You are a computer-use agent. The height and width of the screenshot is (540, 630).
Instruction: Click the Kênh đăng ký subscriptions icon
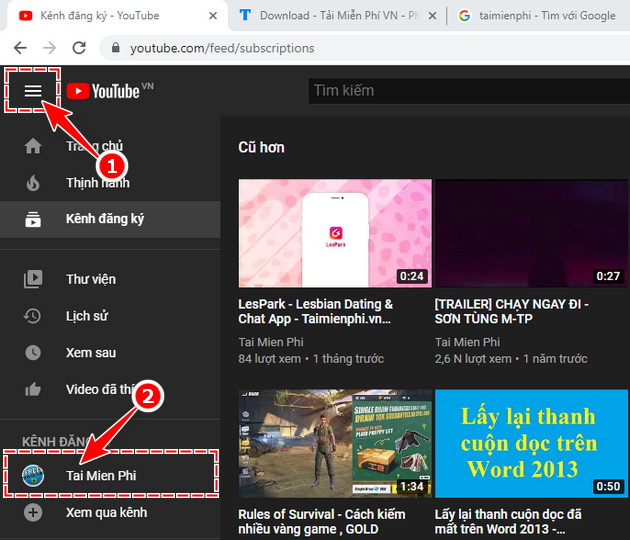pyautogui.click(x=33, y=219)
